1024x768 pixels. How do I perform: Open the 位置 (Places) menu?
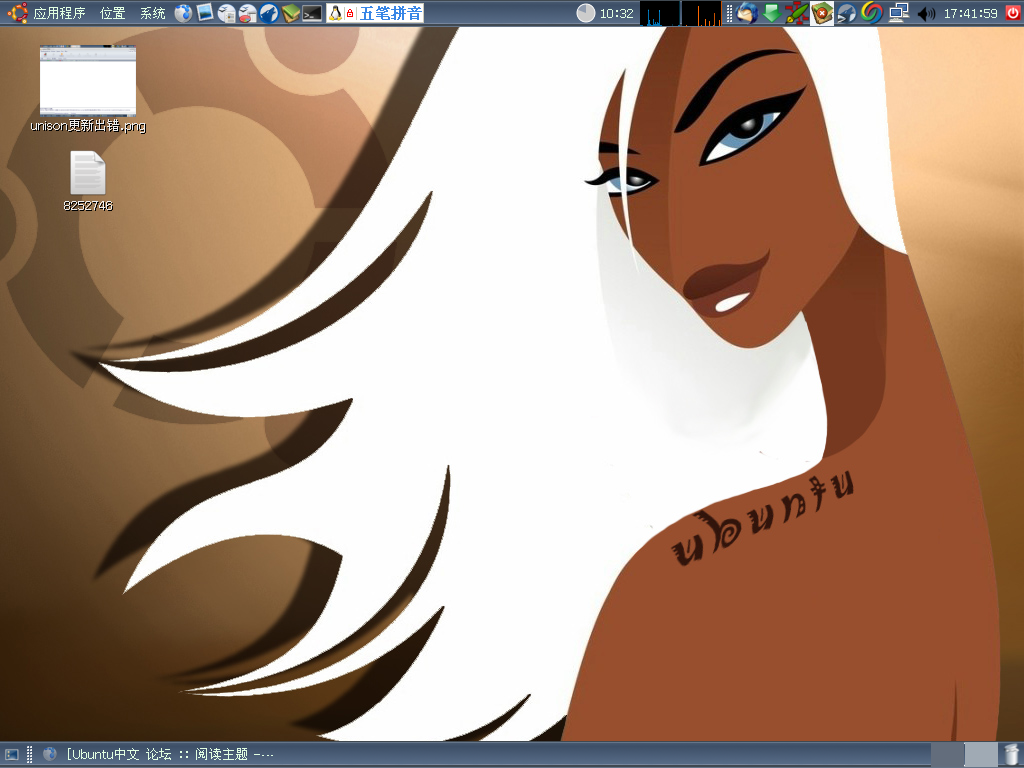coord(112,13)
